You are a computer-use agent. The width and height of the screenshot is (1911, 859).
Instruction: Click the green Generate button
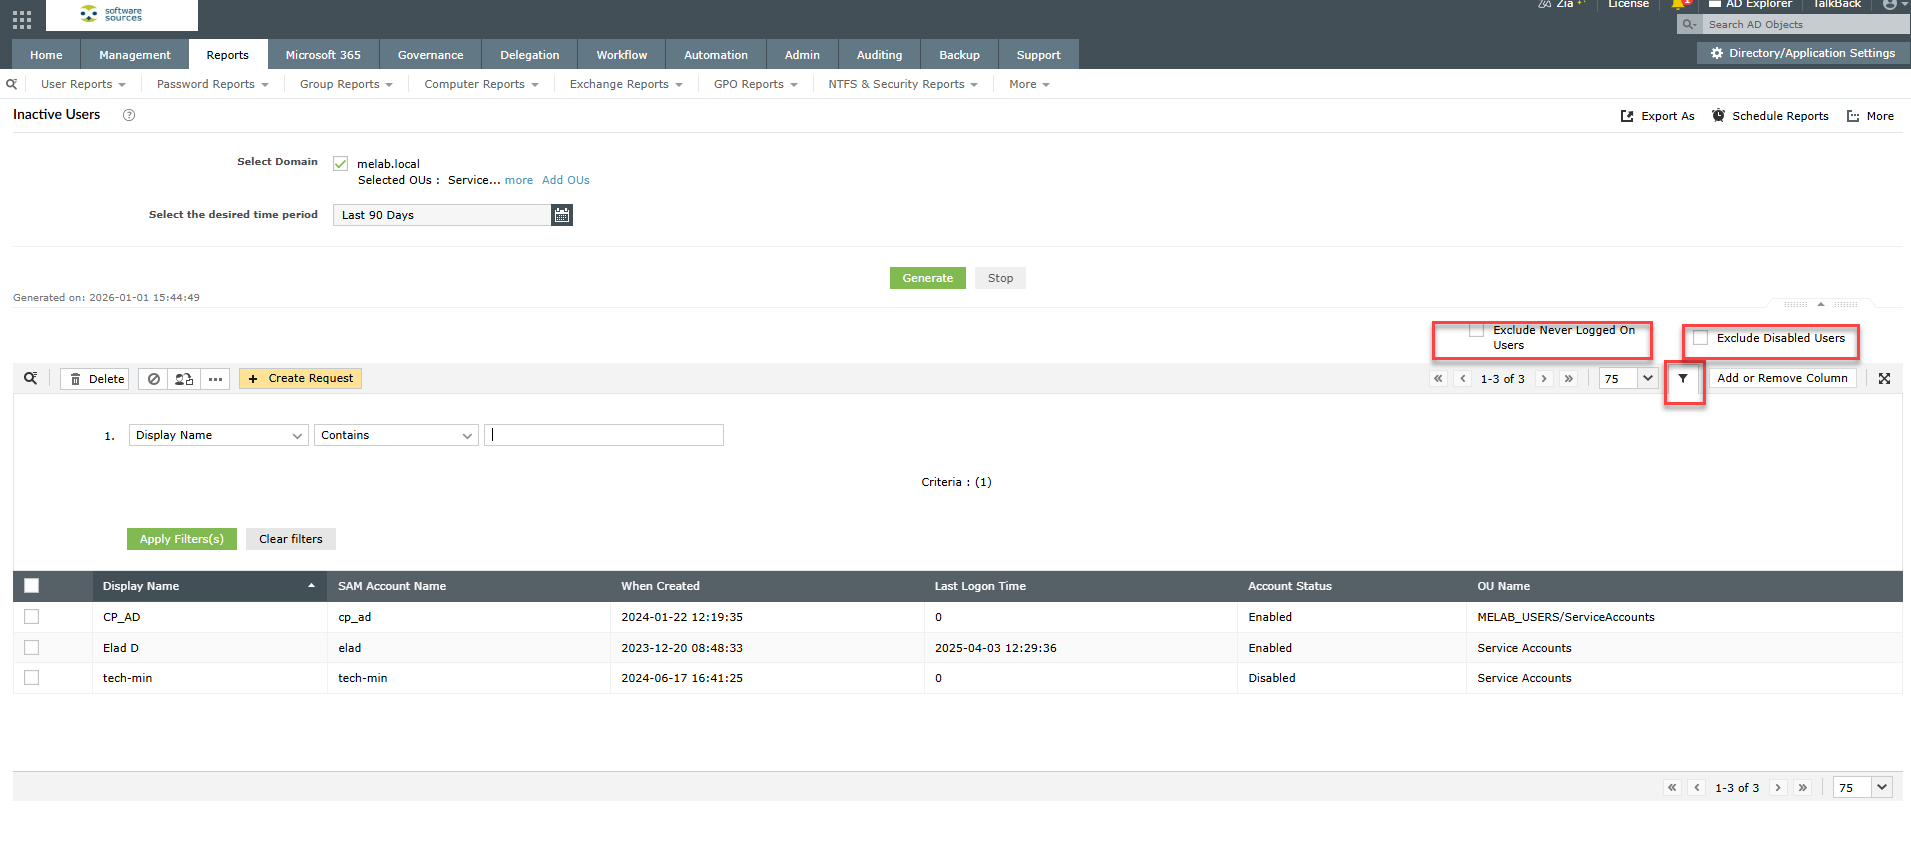[927, 278]
